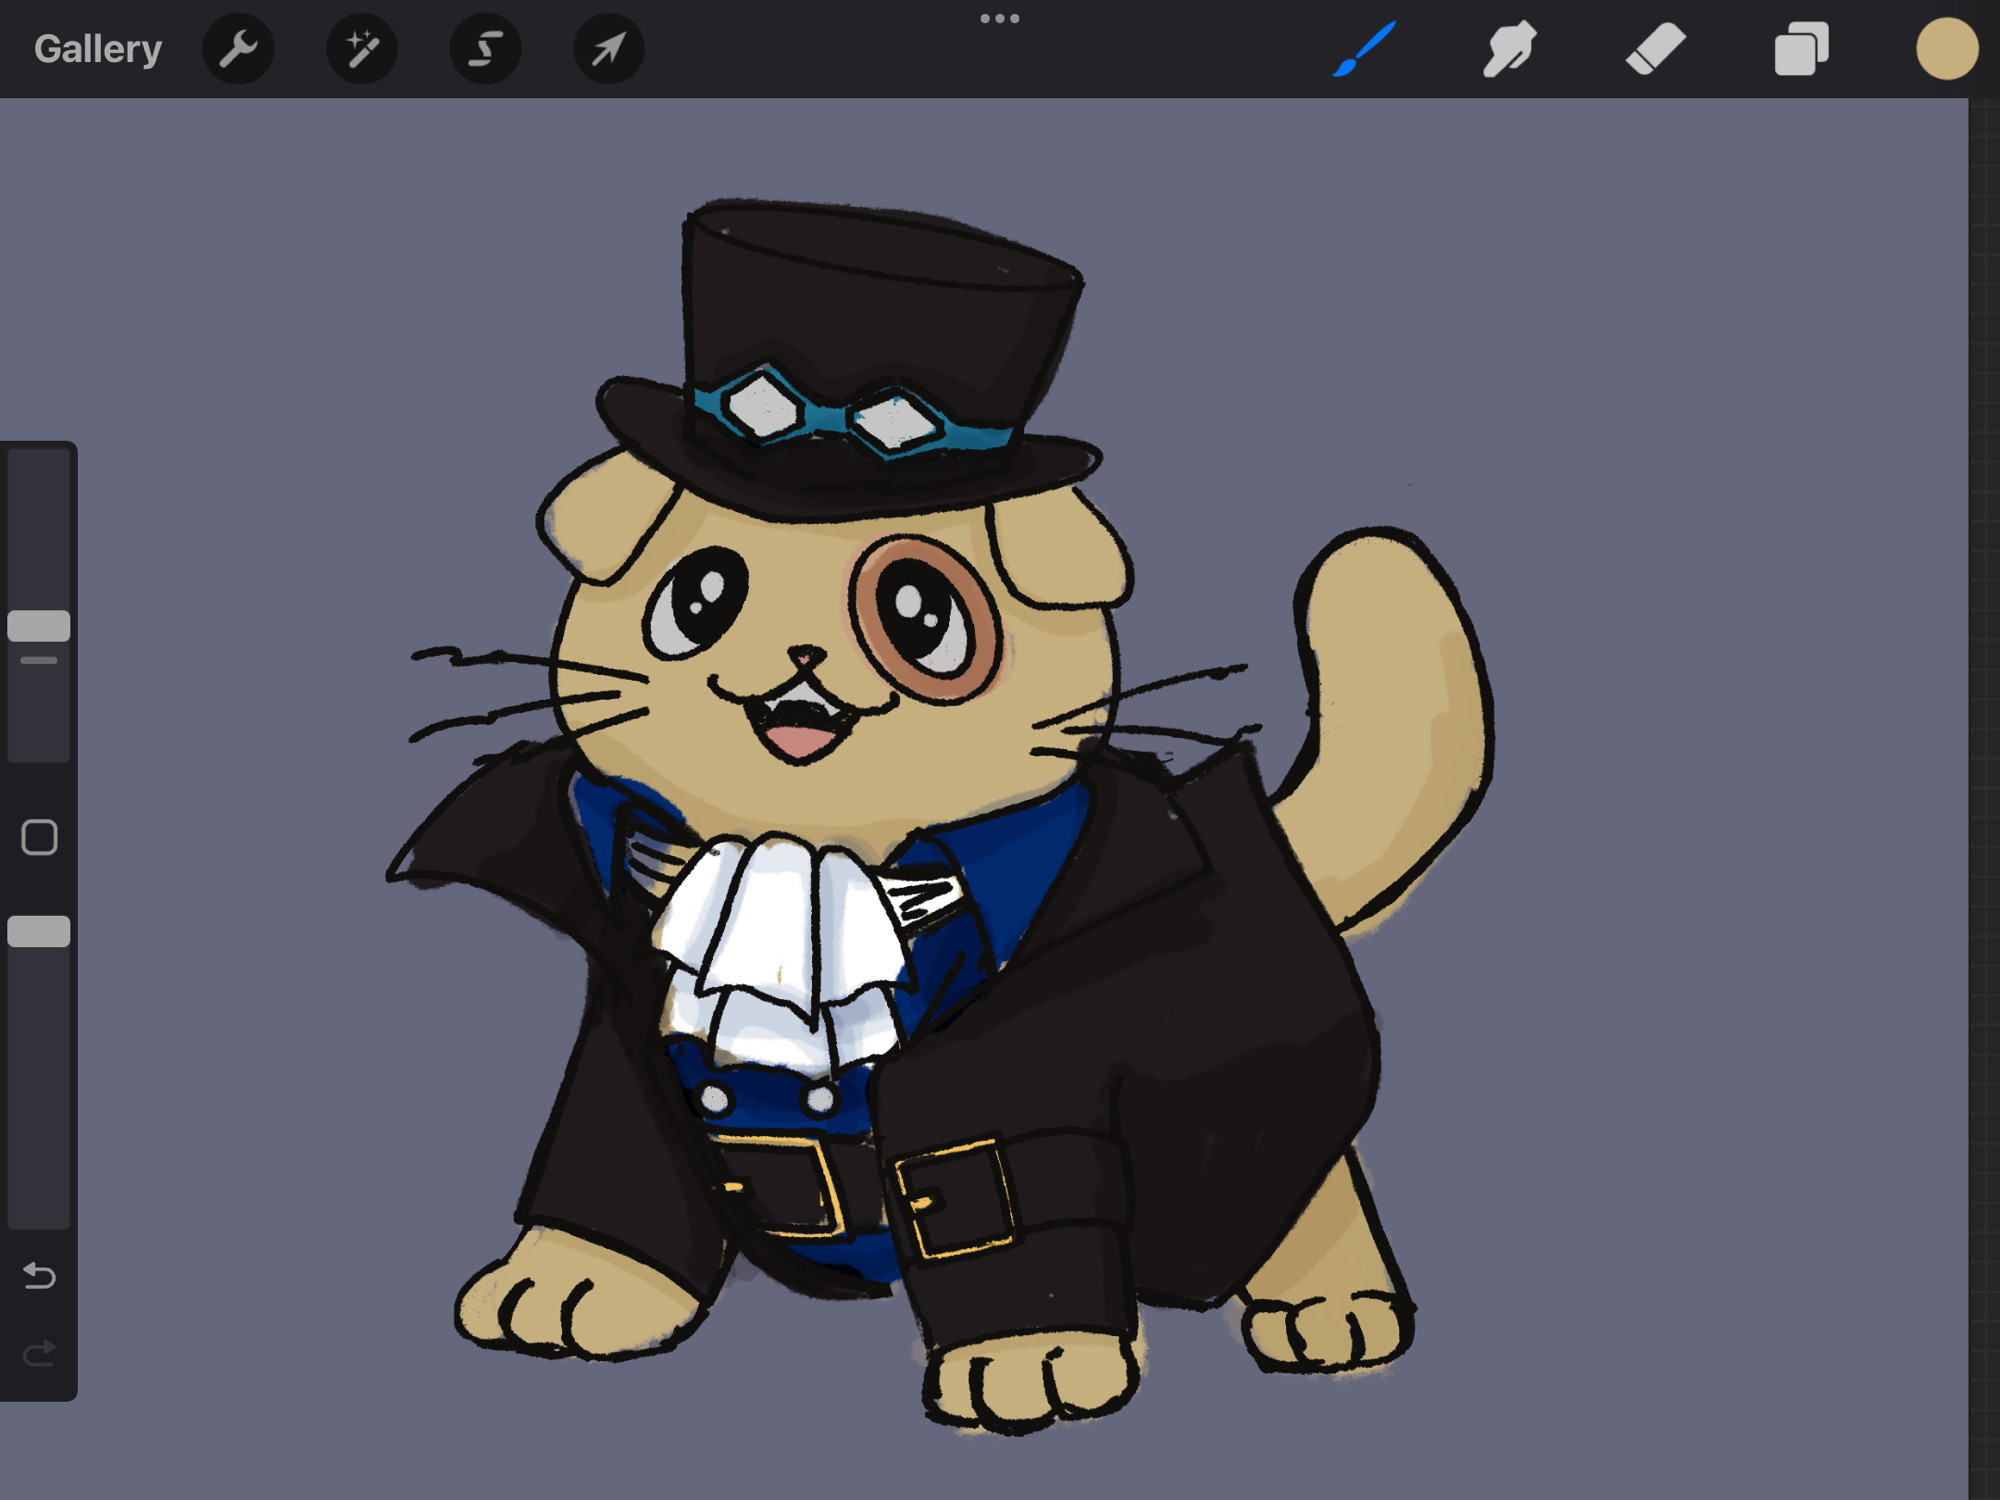Screen dimensions: 2000x1500
Task: Tap the cat's top hat on canvas
Action: 850,360
